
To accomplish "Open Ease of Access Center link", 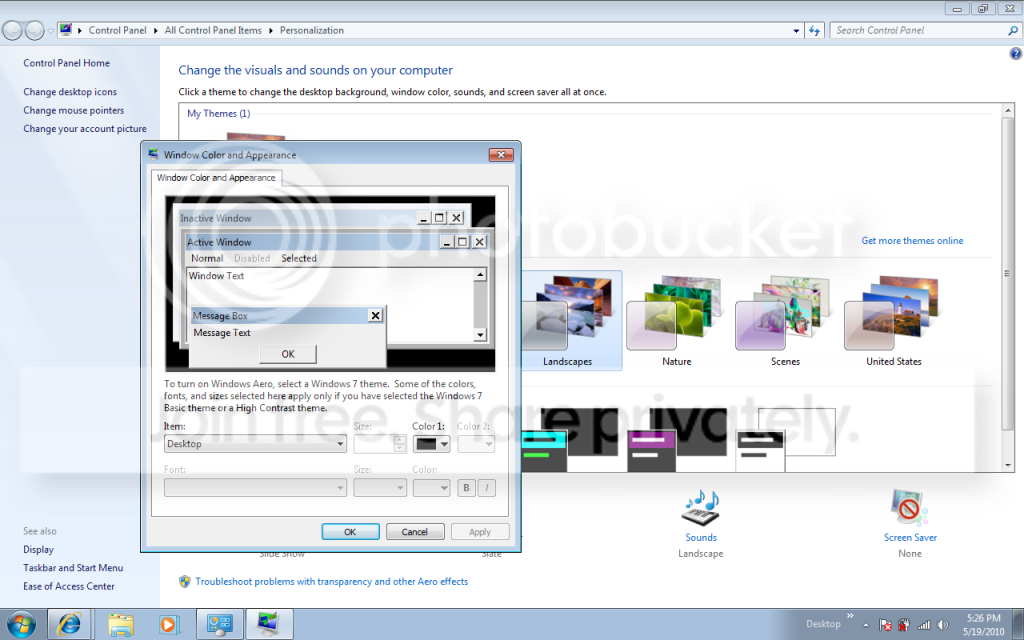I will [69, 586].
